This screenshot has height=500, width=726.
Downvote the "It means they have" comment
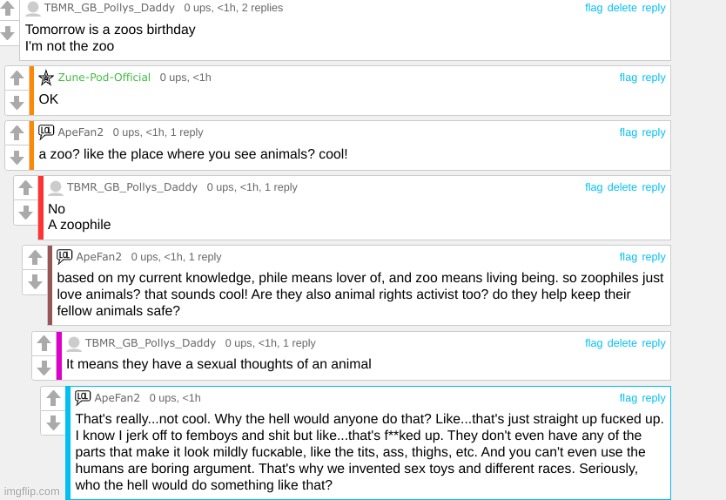[43, 368]
